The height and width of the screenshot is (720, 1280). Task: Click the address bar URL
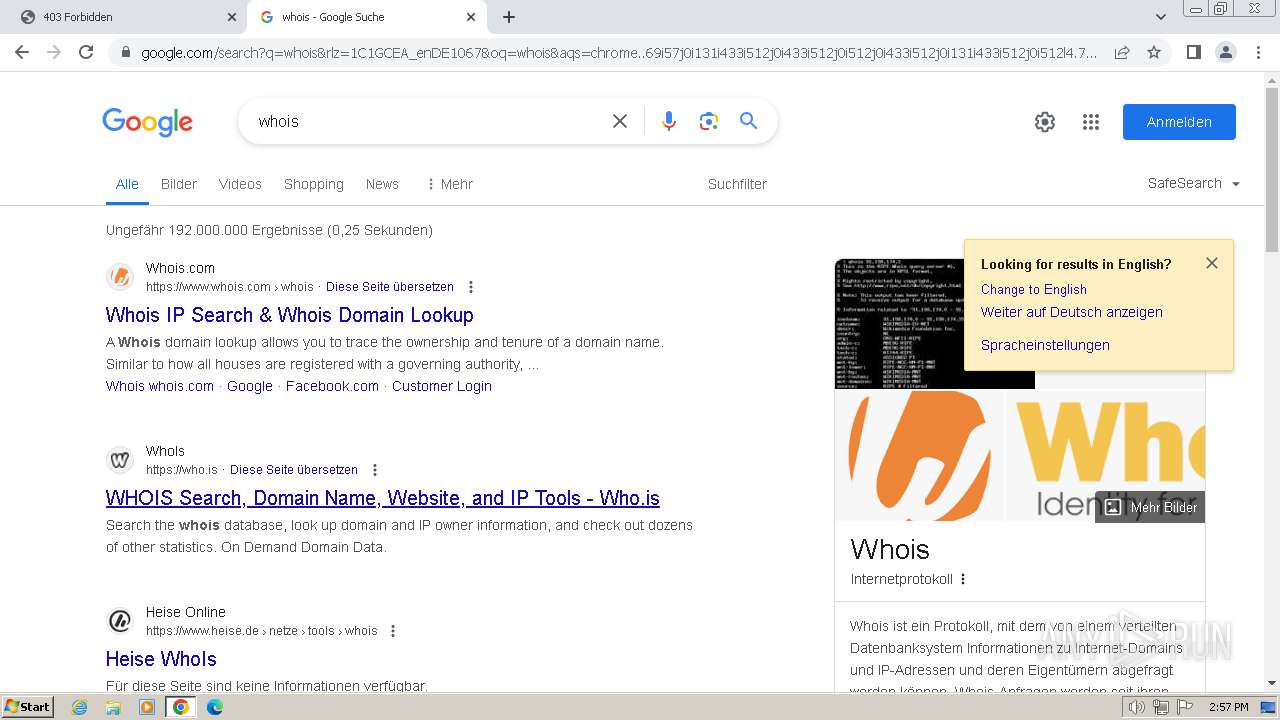618,52
